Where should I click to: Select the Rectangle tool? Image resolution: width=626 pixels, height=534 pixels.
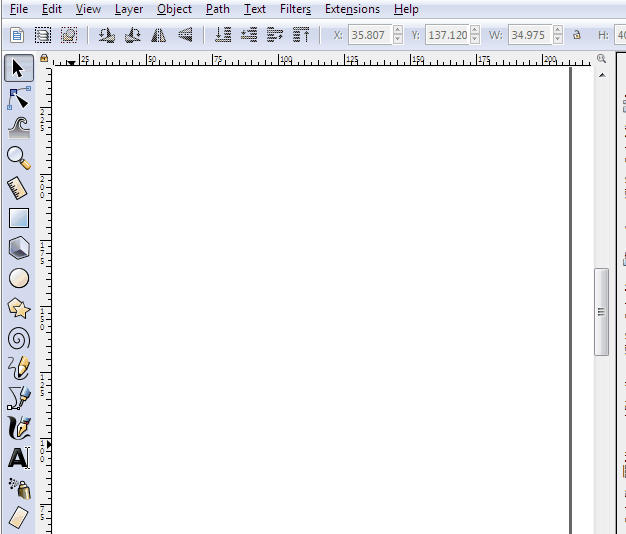tap(18, 217)
